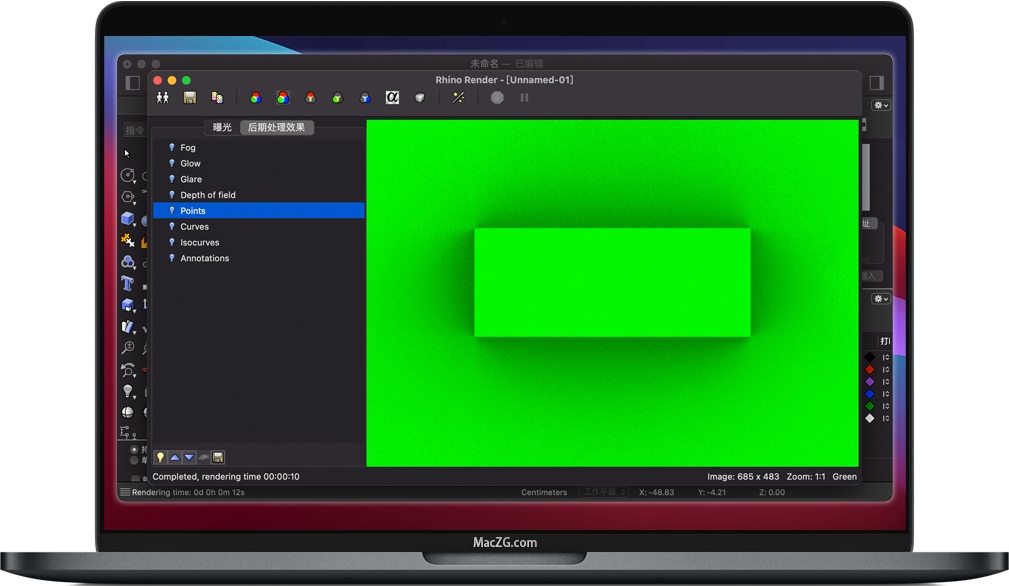1009x586 pixels.
Task: Select Curves in the post effects list
Action: tap(193, 226)
